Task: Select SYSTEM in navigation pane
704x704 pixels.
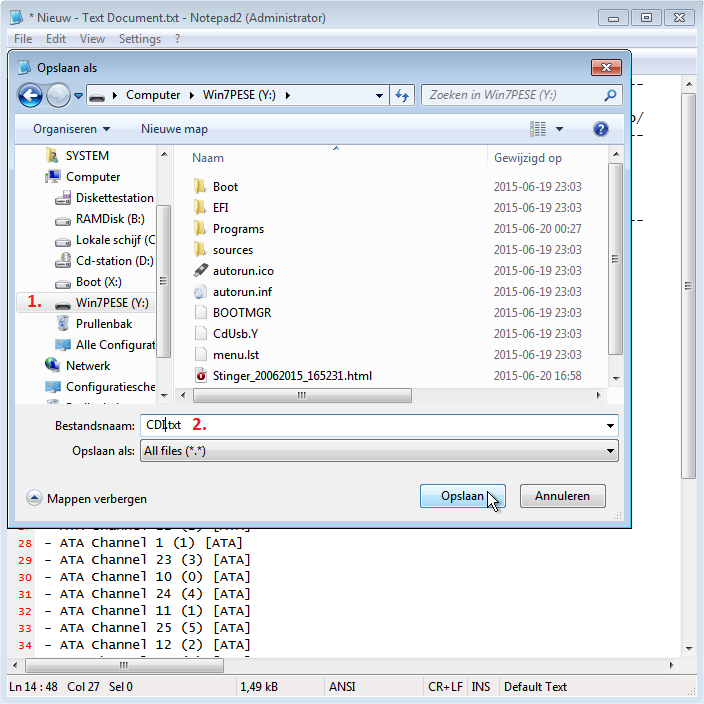Action: pyautogui.click(x=87, y=155)
